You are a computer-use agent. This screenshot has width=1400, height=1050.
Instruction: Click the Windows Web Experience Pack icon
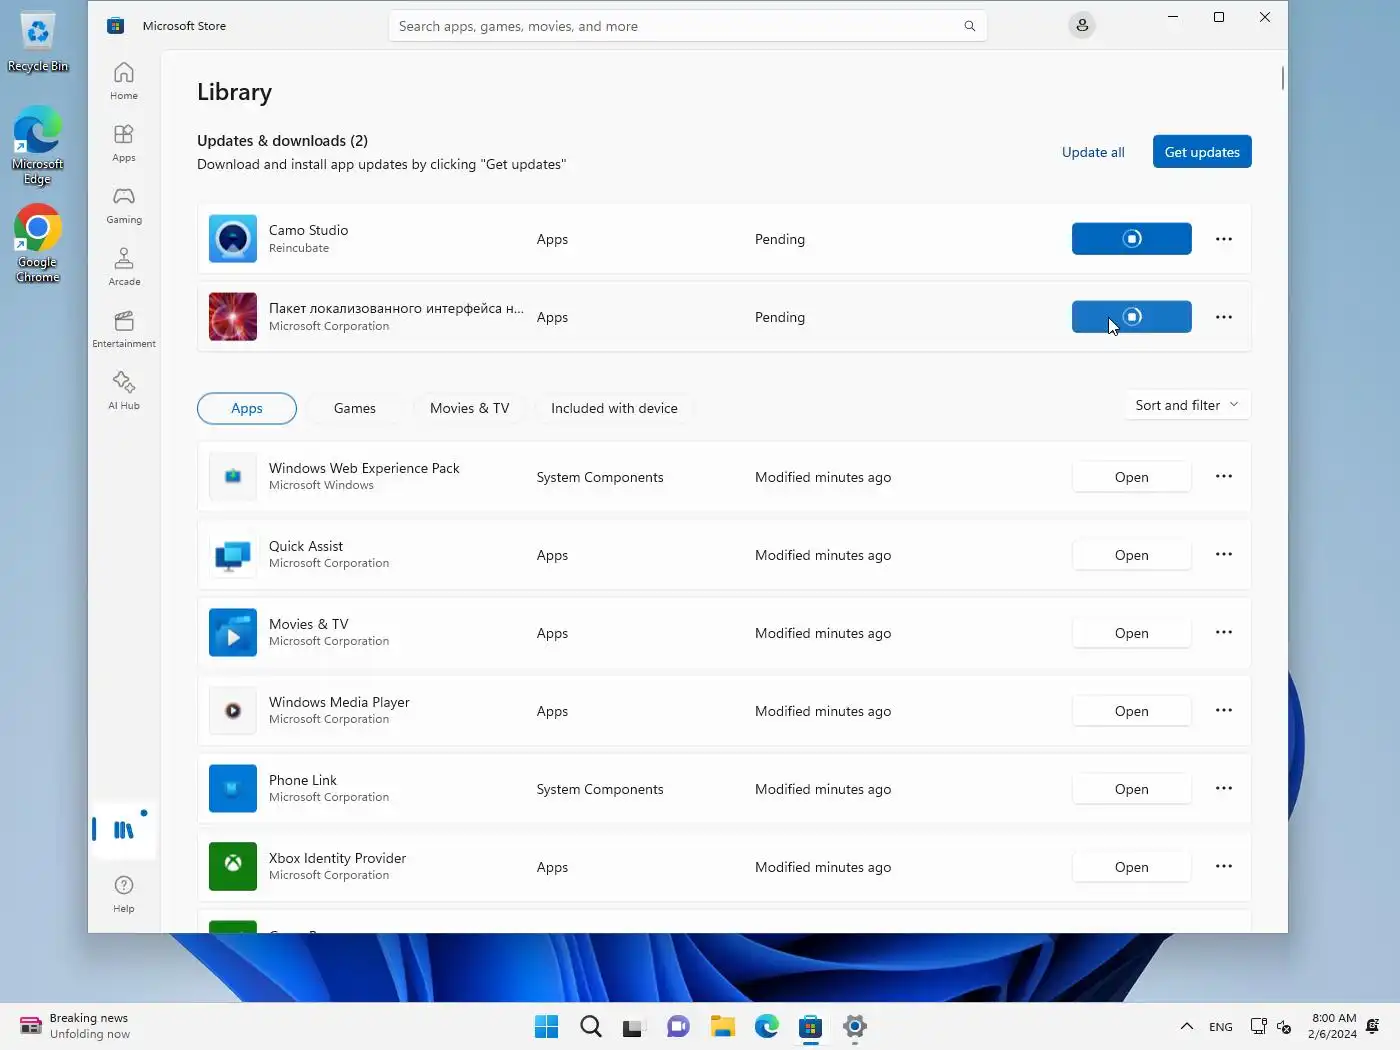click(233, 477)
